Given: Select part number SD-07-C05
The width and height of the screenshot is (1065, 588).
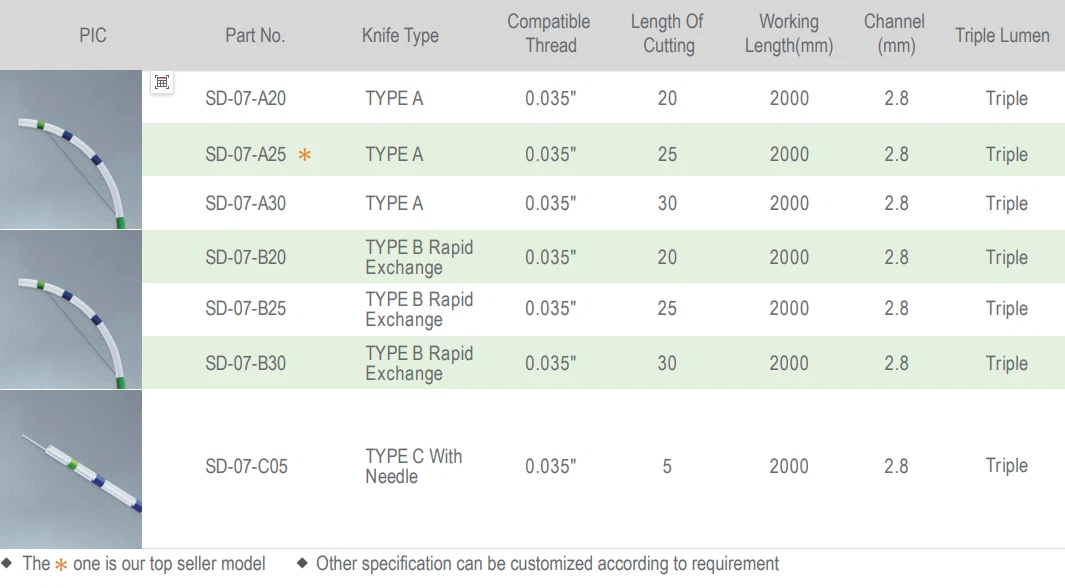Looking at the screenshot, I should click(x=246, y=467).
